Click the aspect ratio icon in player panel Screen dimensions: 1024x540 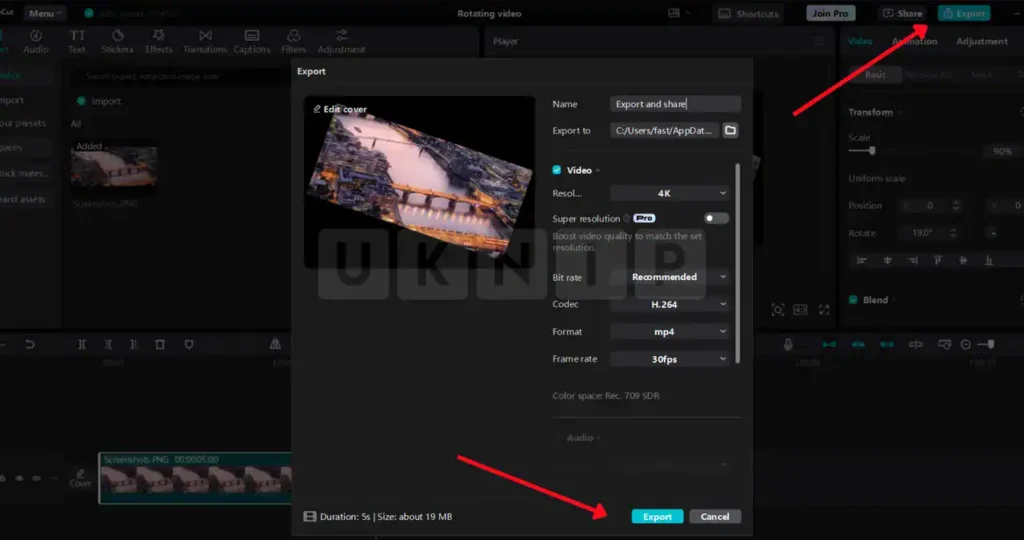click(800, 310)
